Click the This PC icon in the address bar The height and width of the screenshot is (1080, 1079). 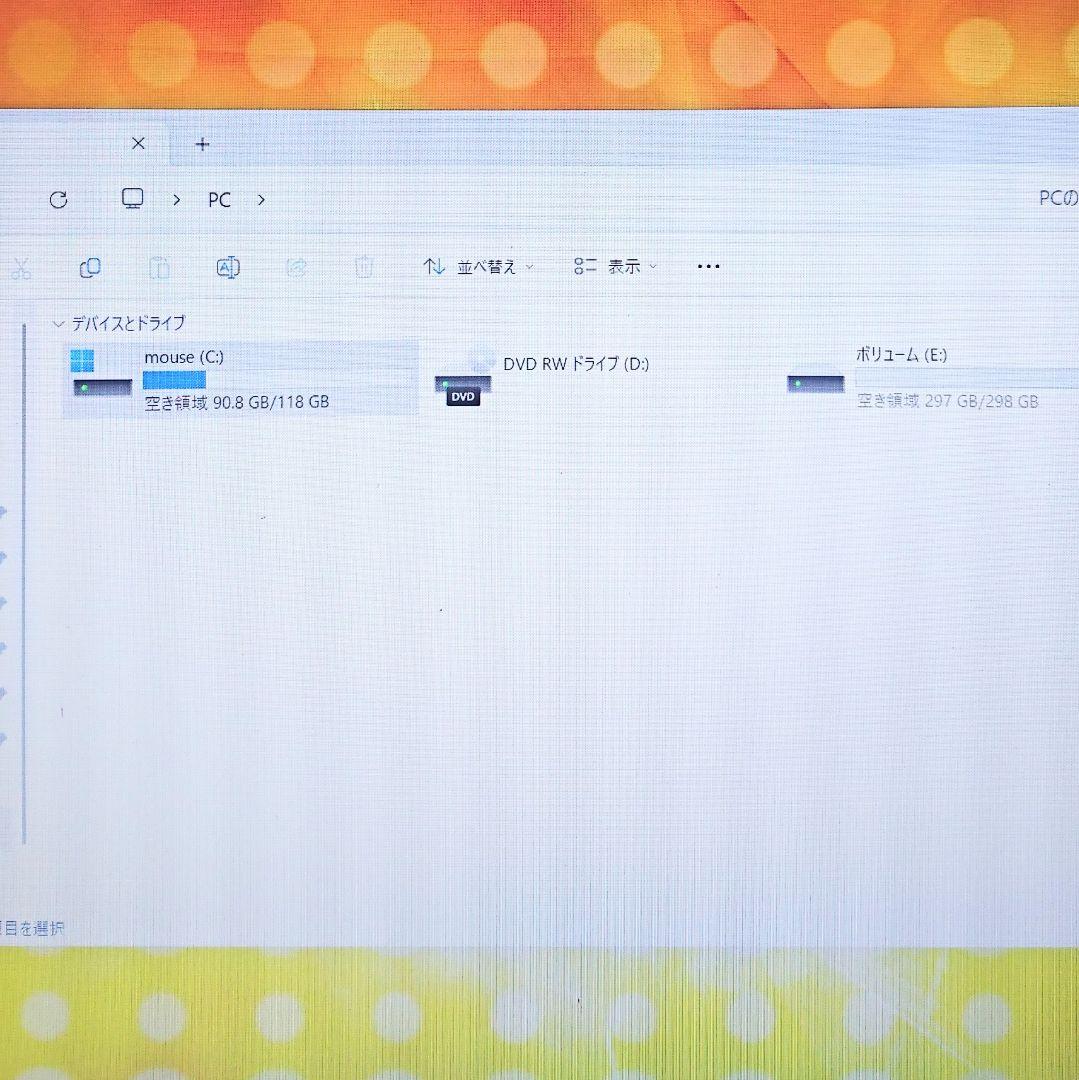132,199
